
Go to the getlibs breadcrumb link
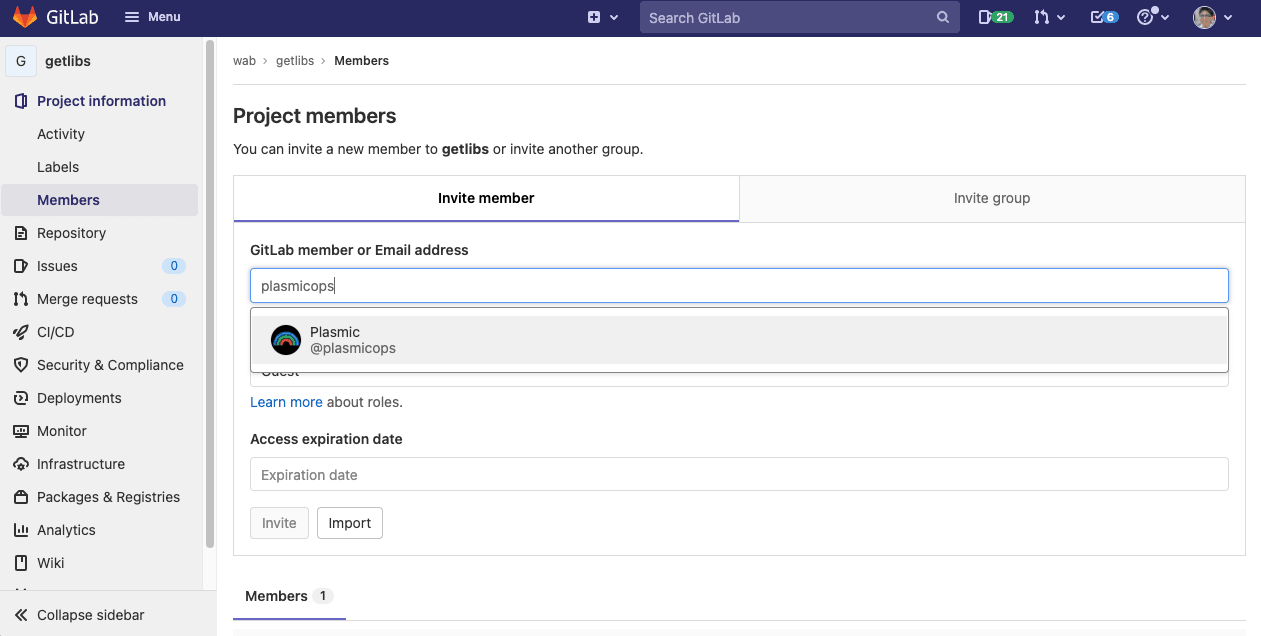click(x=295, y=61)
